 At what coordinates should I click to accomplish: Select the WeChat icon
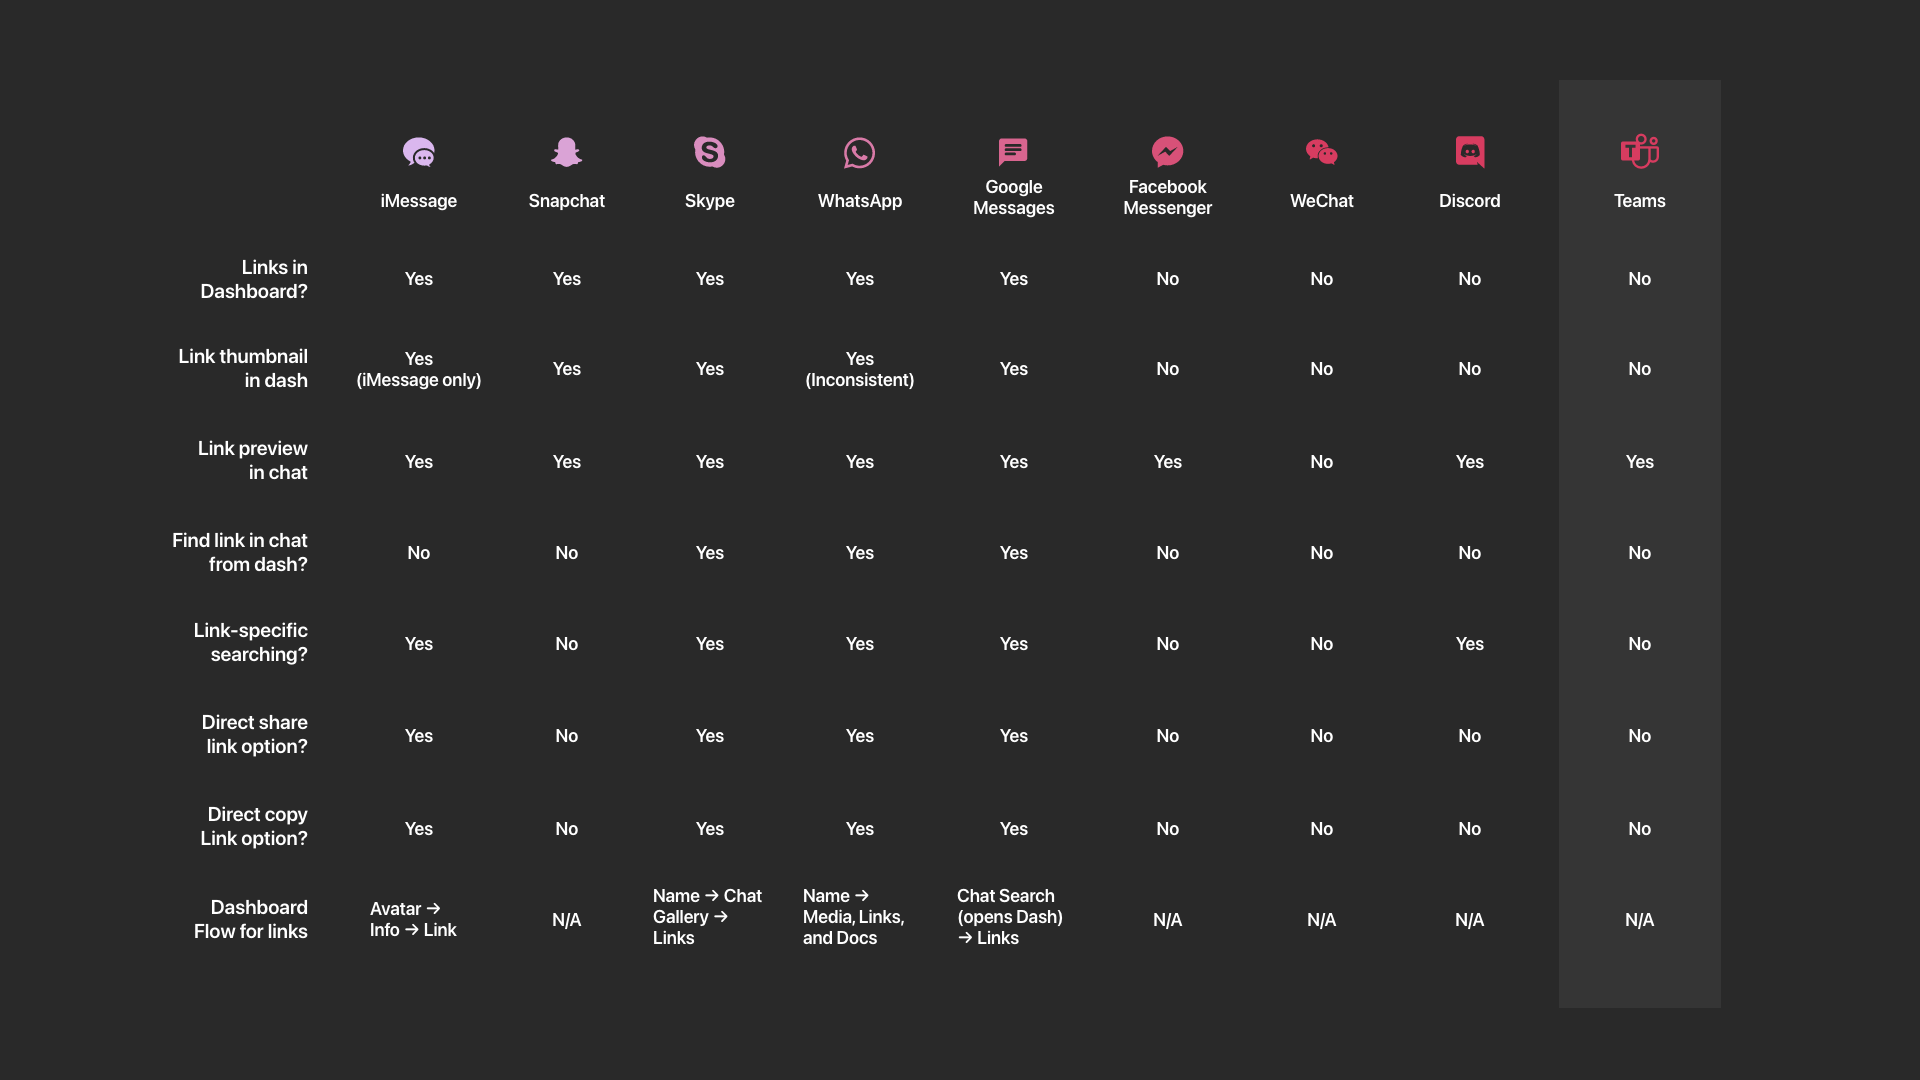(x=1321, y=152)
